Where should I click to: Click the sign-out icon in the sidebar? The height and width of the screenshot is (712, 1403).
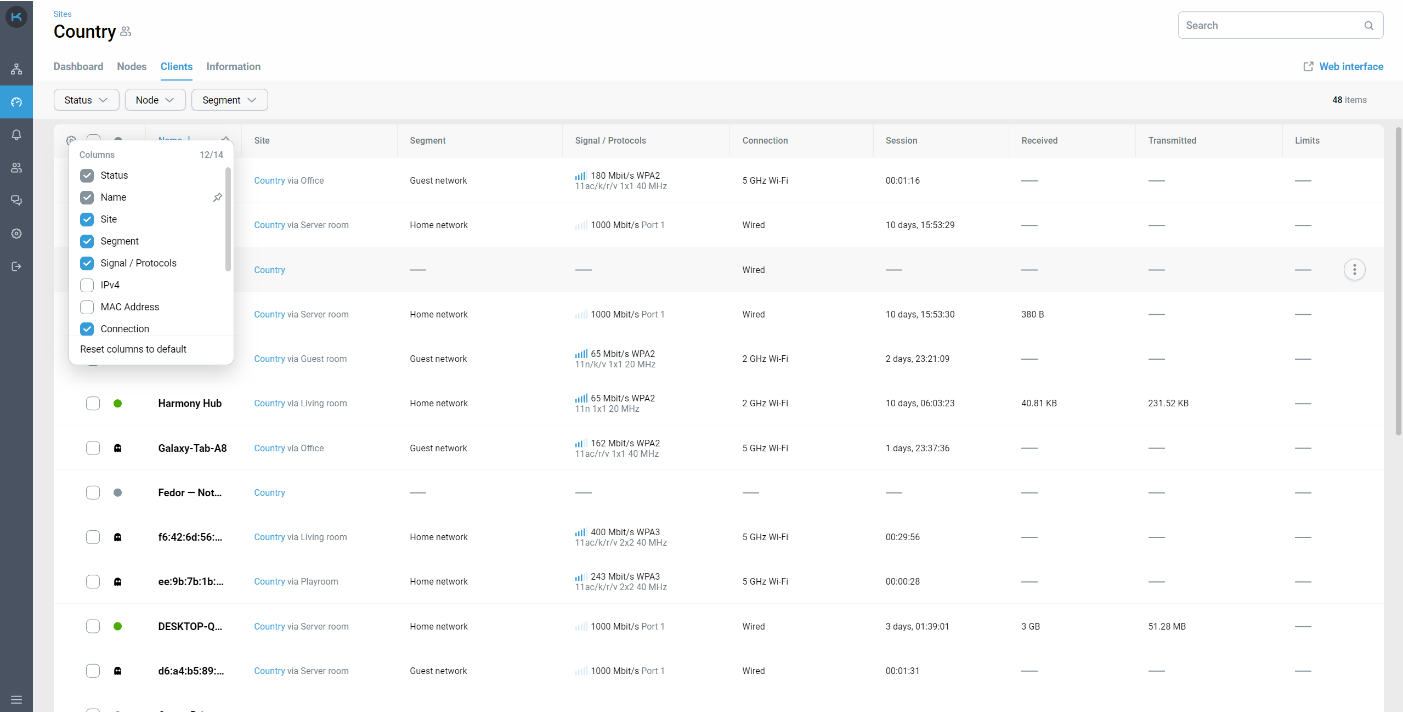pyautogui.click(x=15, y=266)
